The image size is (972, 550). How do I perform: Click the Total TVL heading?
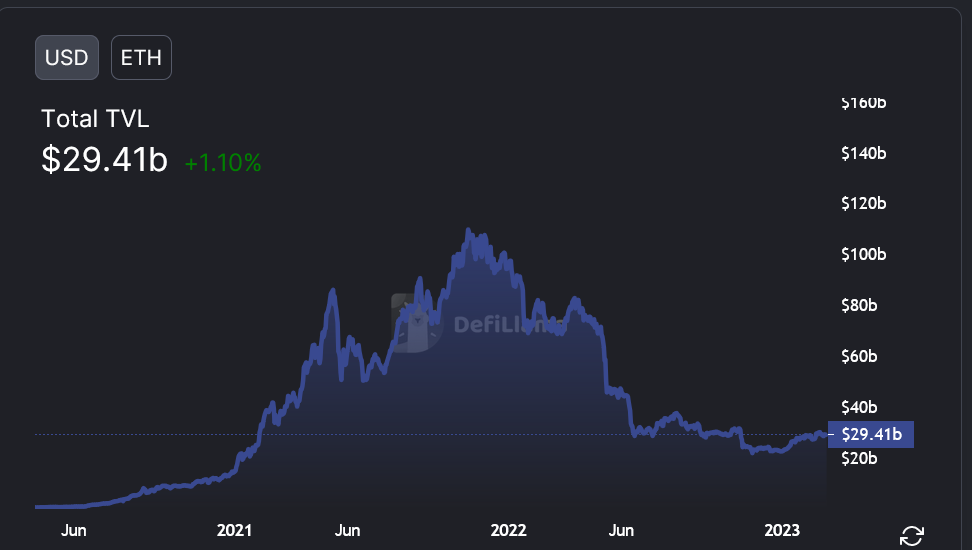pyautogui.click(x=95, y=118)
